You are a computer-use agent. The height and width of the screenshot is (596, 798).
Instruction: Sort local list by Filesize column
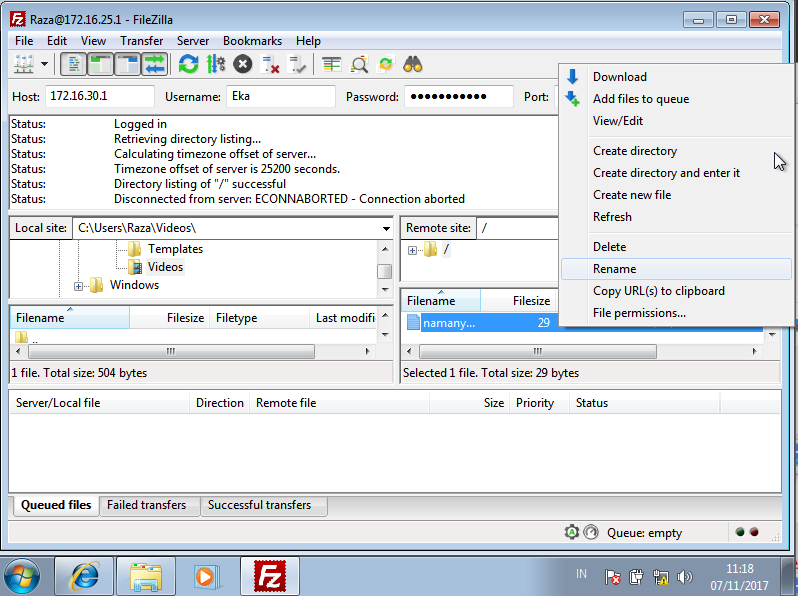coord(168,318)
